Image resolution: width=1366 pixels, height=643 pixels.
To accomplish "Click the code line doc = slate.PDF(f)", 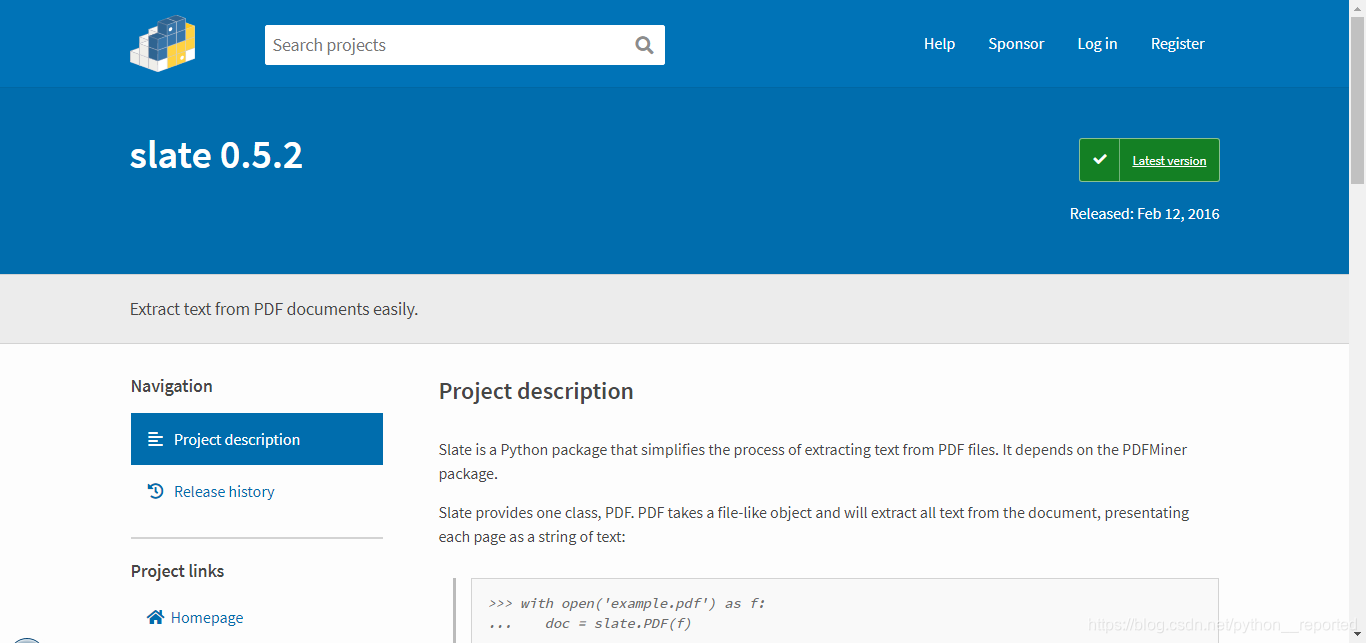I will 590,623.
